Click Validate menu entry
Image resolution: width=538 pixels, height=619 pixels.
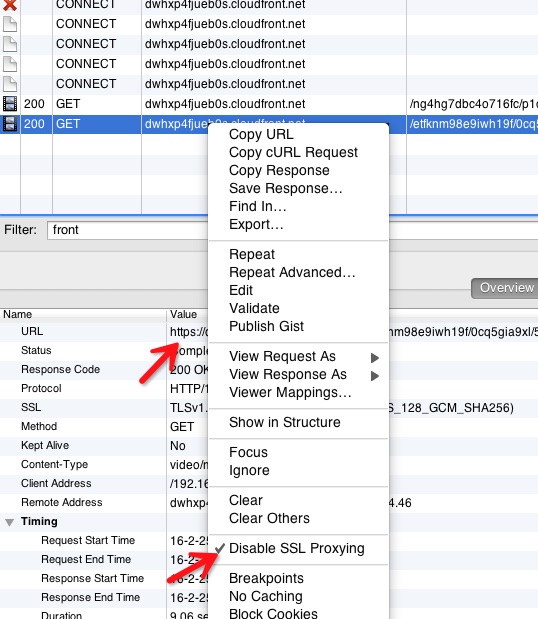point(254,308)
